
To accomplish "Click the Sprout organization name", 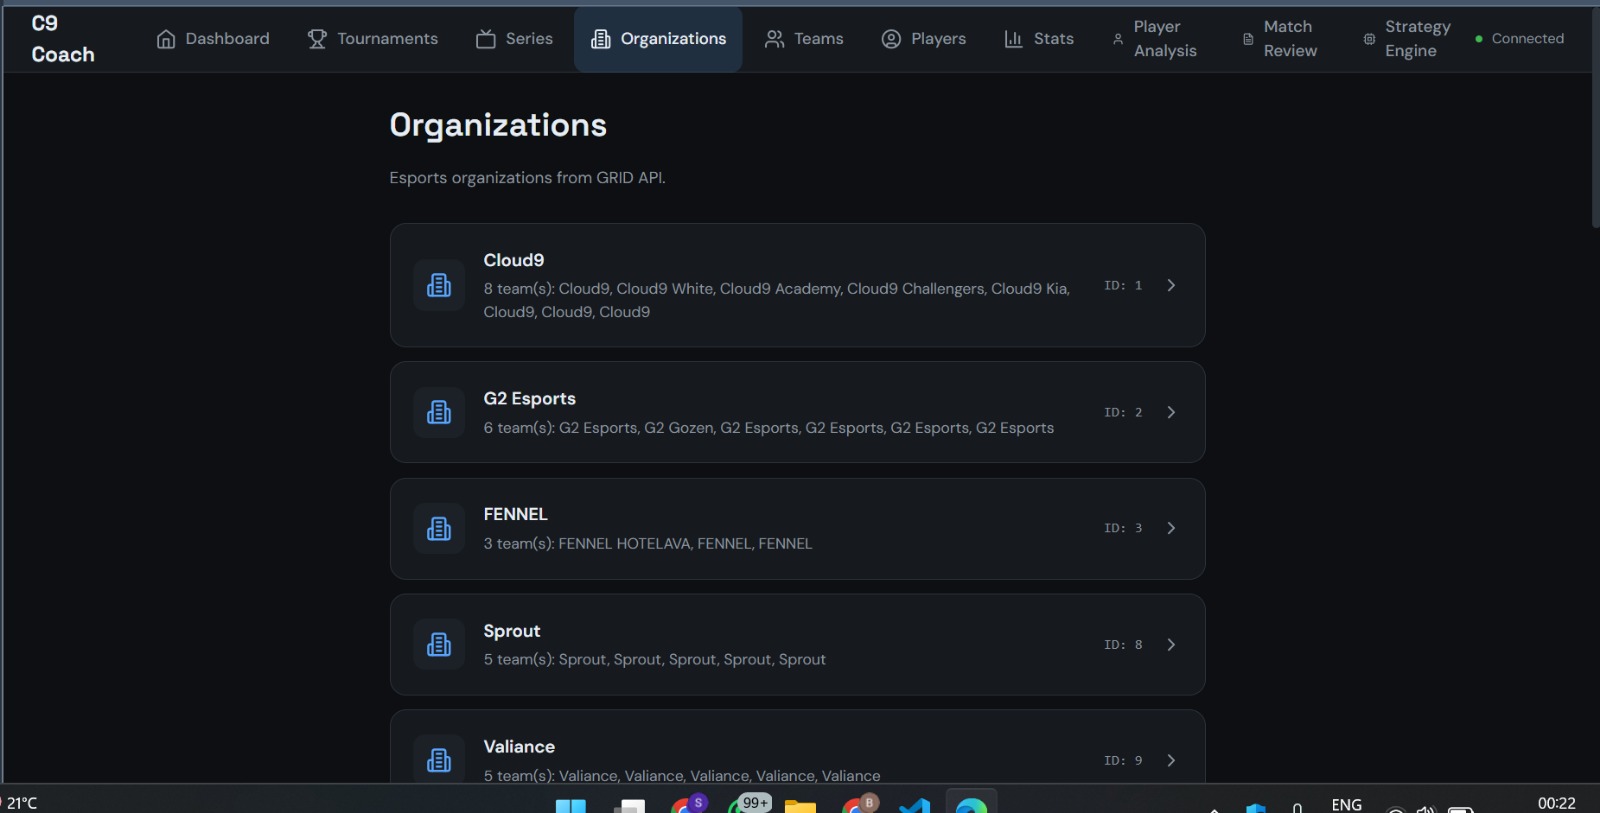I will pyautogui.click(x=512, y=631).
